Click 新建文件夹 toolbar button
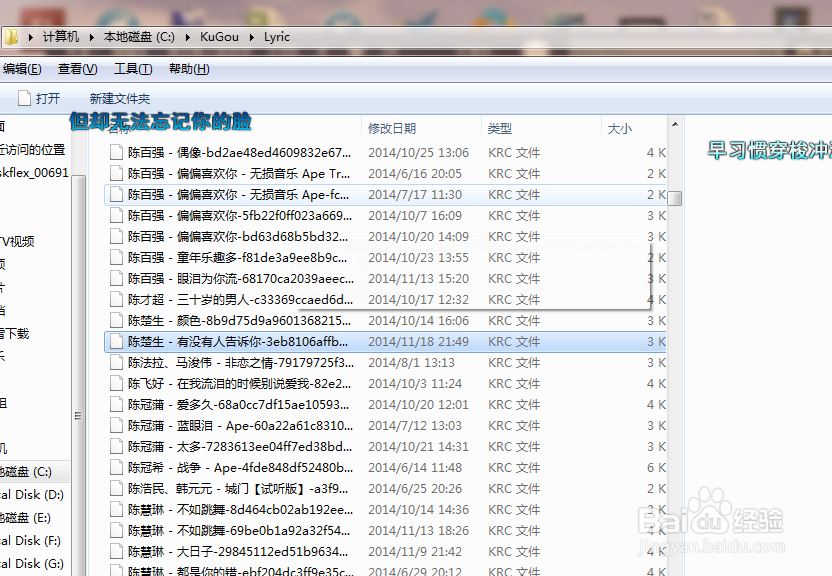 (120, 99)
